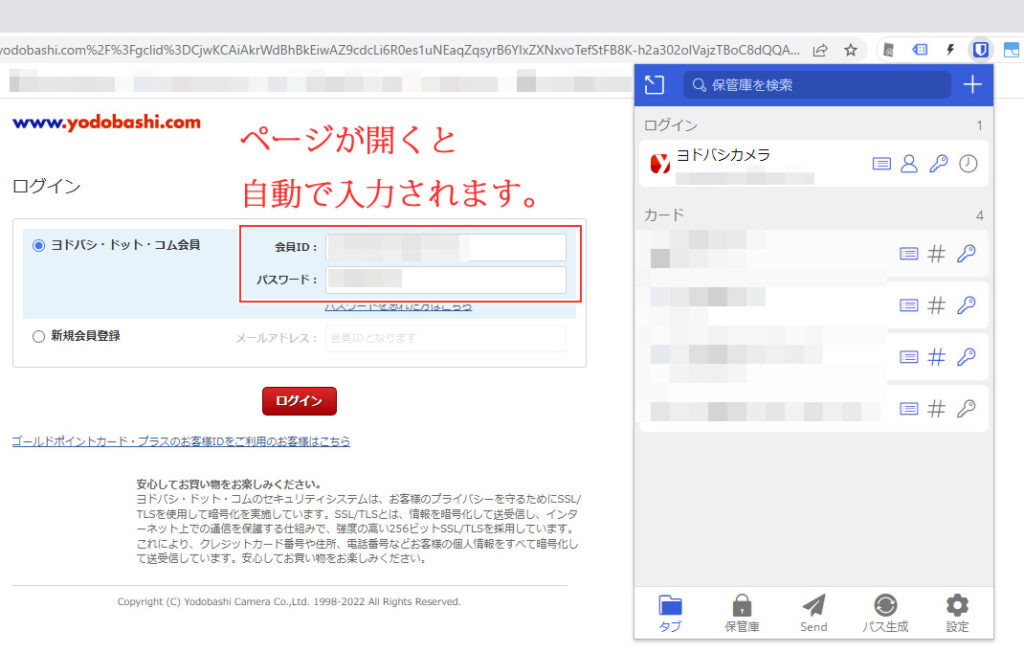This screenshot has width=1024, height=653.
Task: Click the browser address bar URL
Action: pos(400,50)
